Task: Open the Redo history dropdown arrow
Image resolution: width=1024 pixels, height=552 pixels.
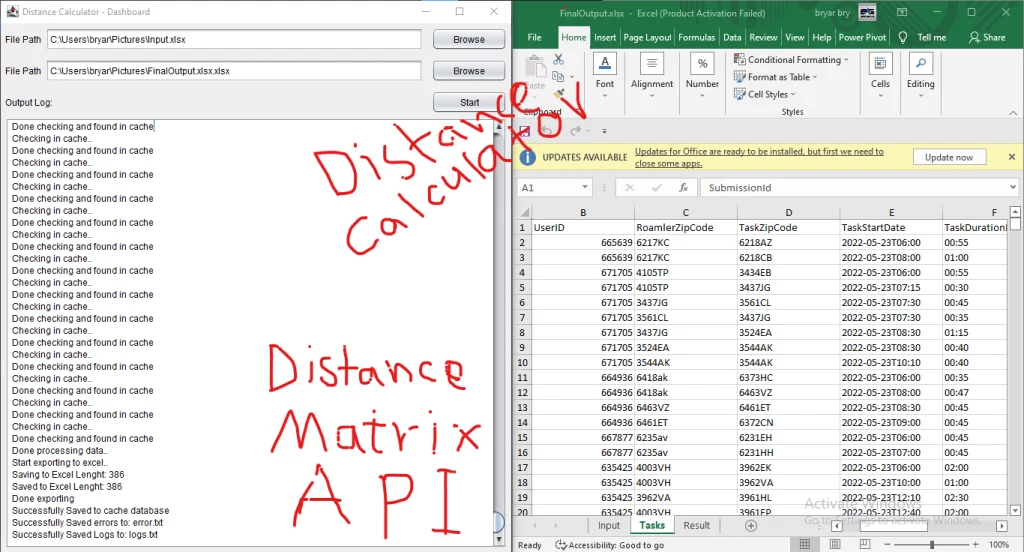Action: [588, 131]
